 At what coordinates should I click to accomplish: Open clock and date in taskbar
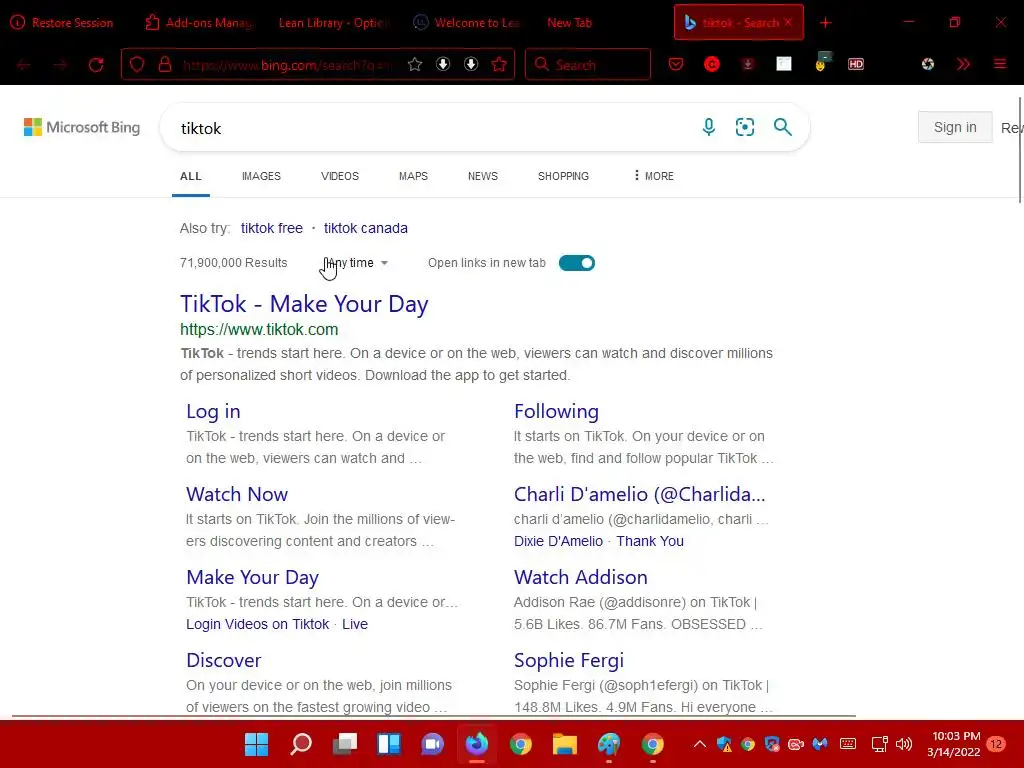[x=955, y=744]
